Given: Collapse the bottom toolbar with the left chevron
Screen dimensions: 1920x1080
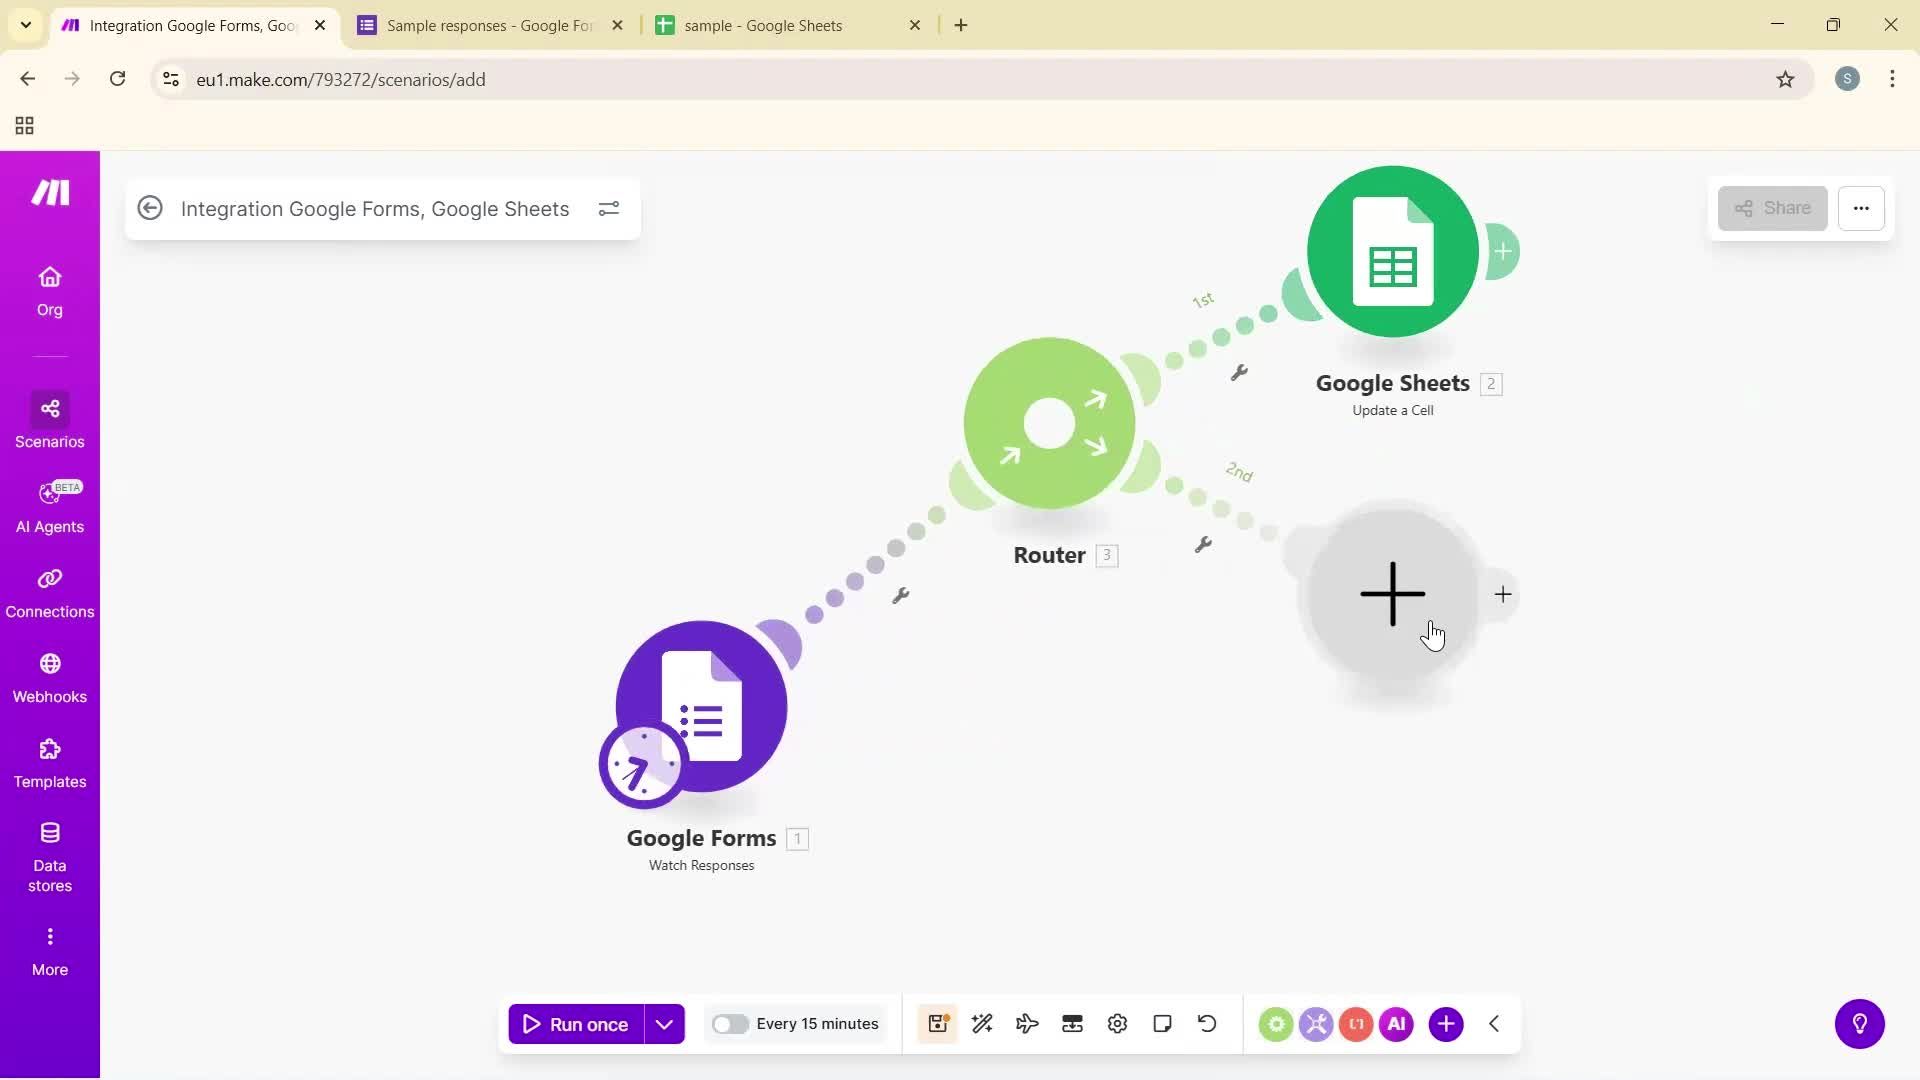Looking at the screenshot, I should point(1493,1023).
